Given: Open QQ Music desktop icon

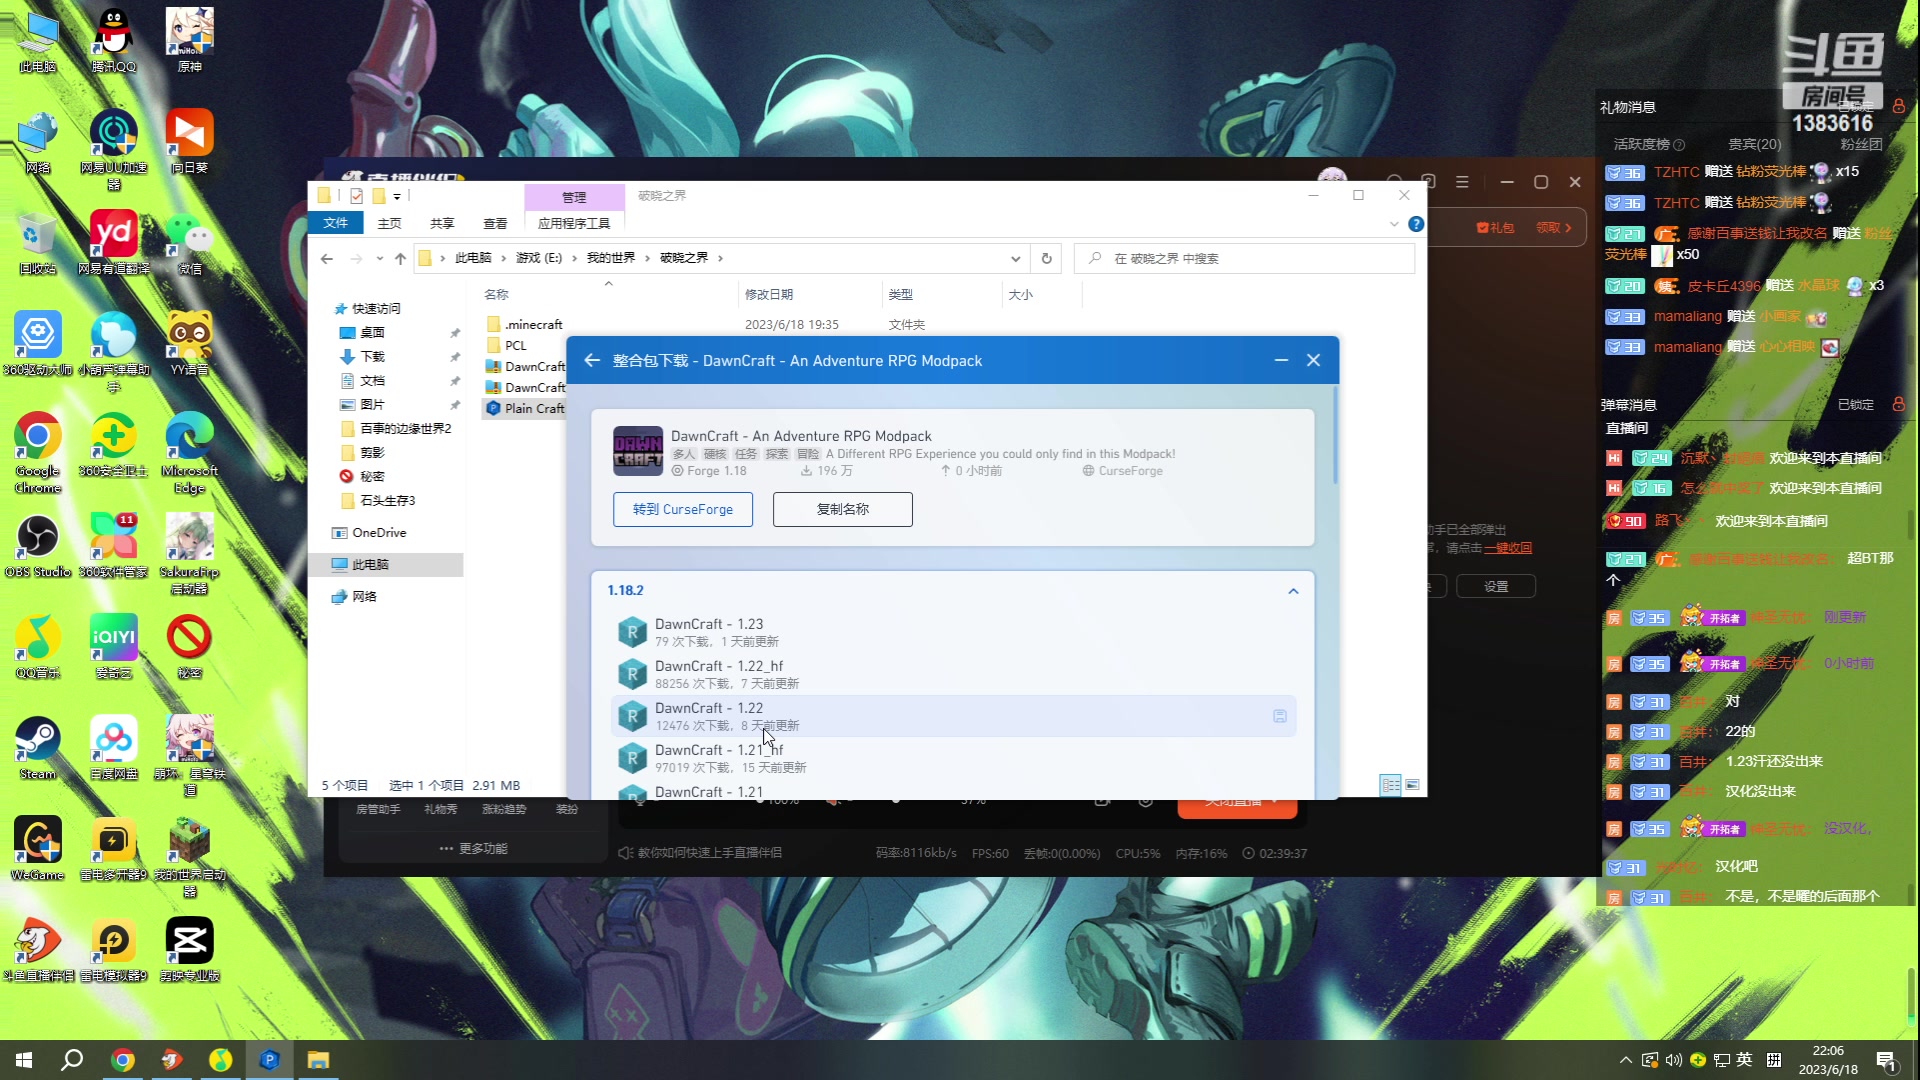Looking at the screenshot, I should (38, 646).
